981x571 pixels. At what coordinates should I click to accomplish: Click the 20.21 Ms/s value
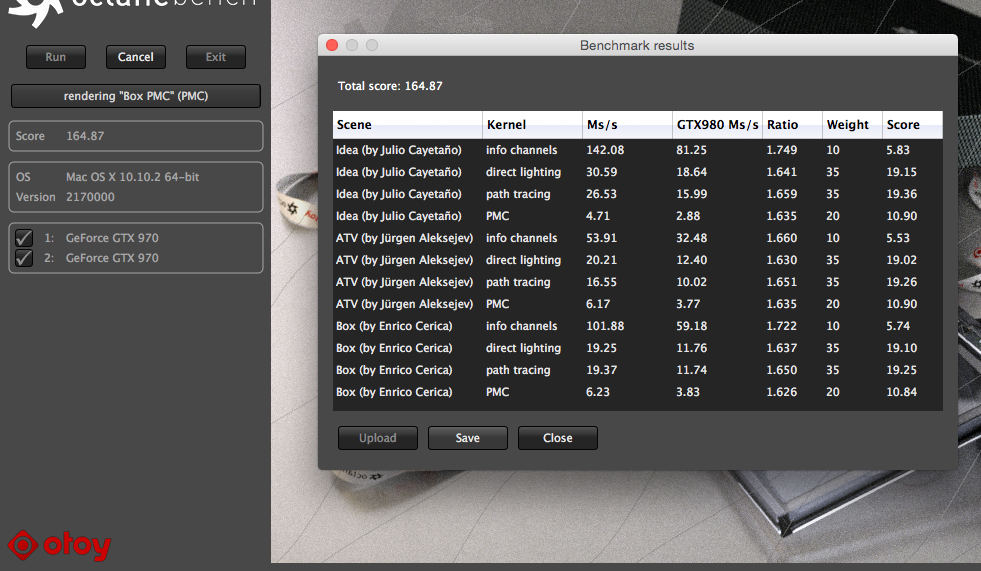click(x=601, y=260)
